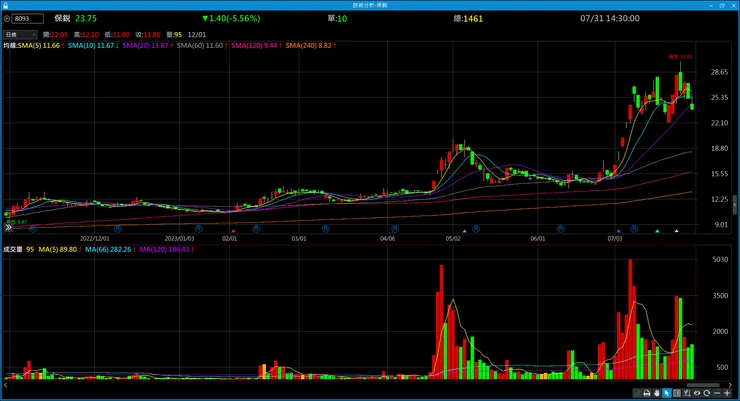Click the horizontal scrollbar thumb at bottom right

click(703, 385)
